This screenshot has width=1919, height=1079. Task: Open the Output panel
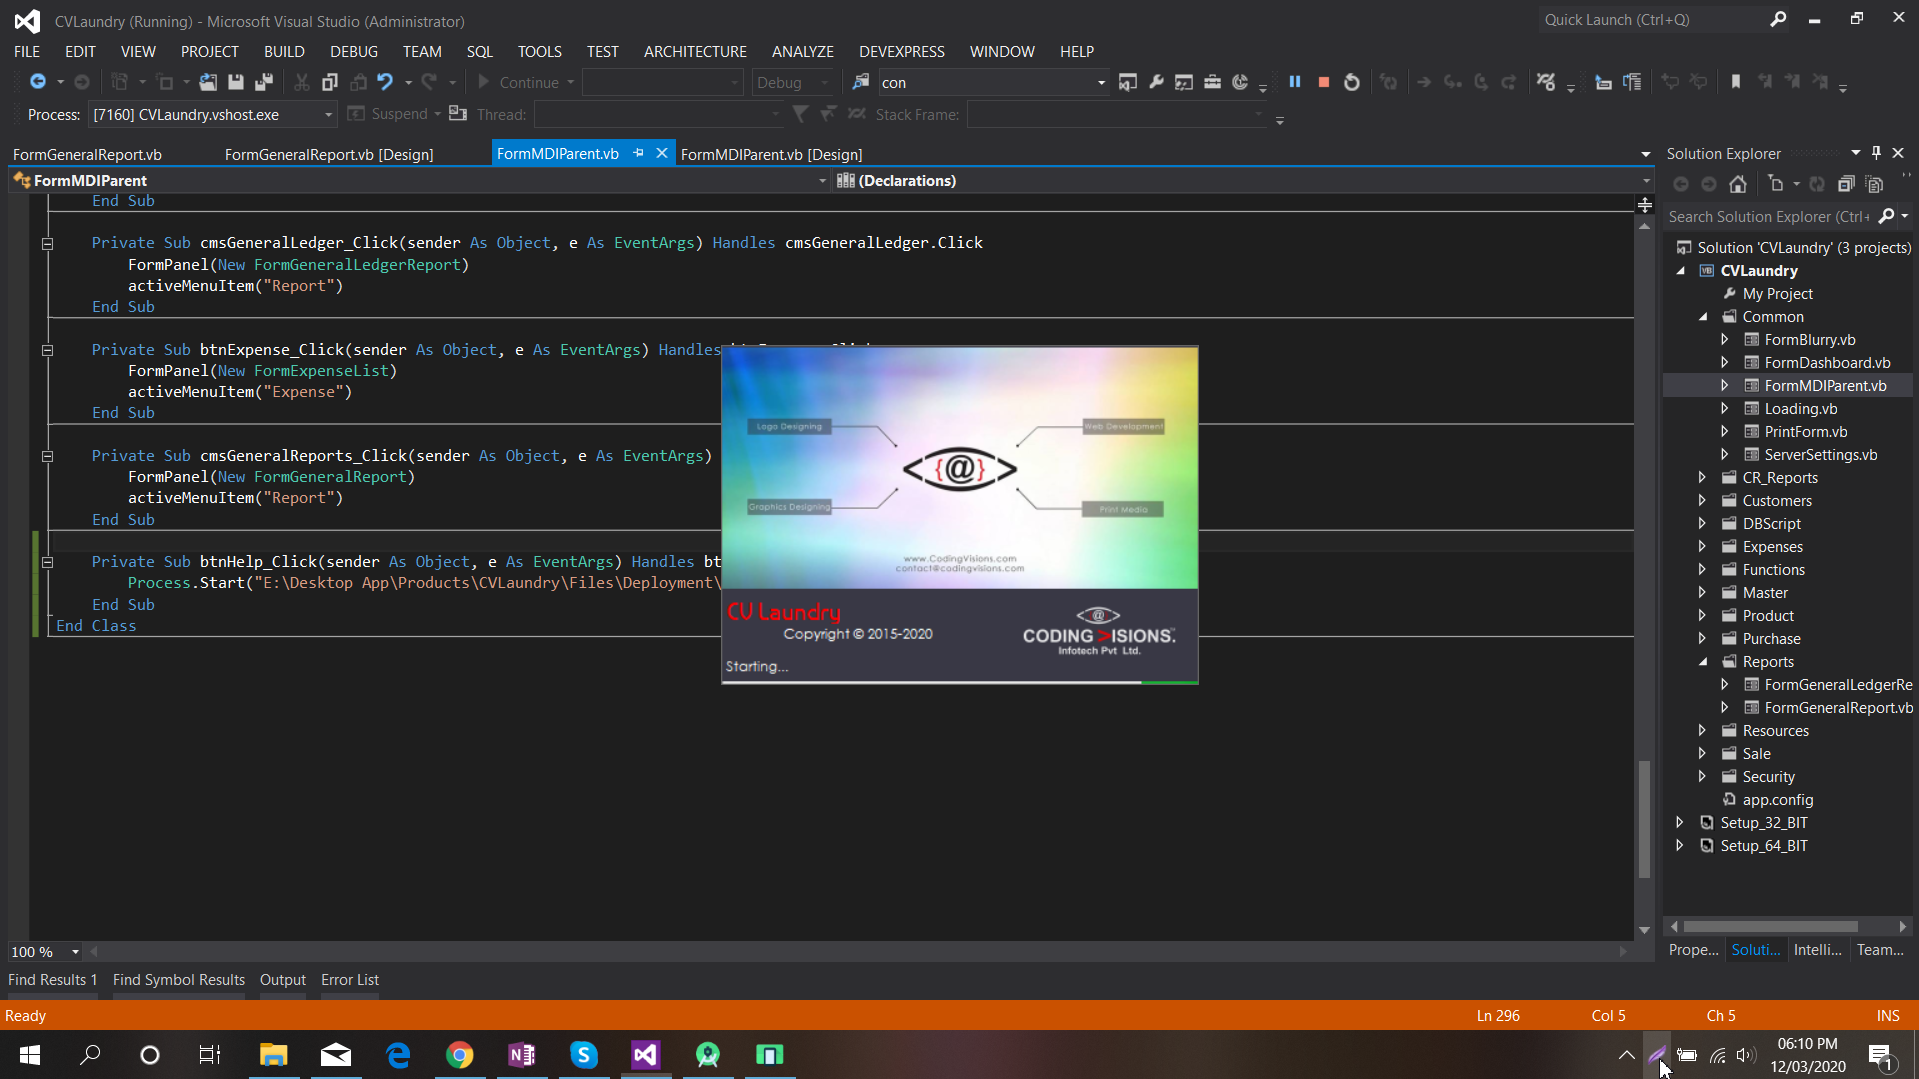click(282, 980)
